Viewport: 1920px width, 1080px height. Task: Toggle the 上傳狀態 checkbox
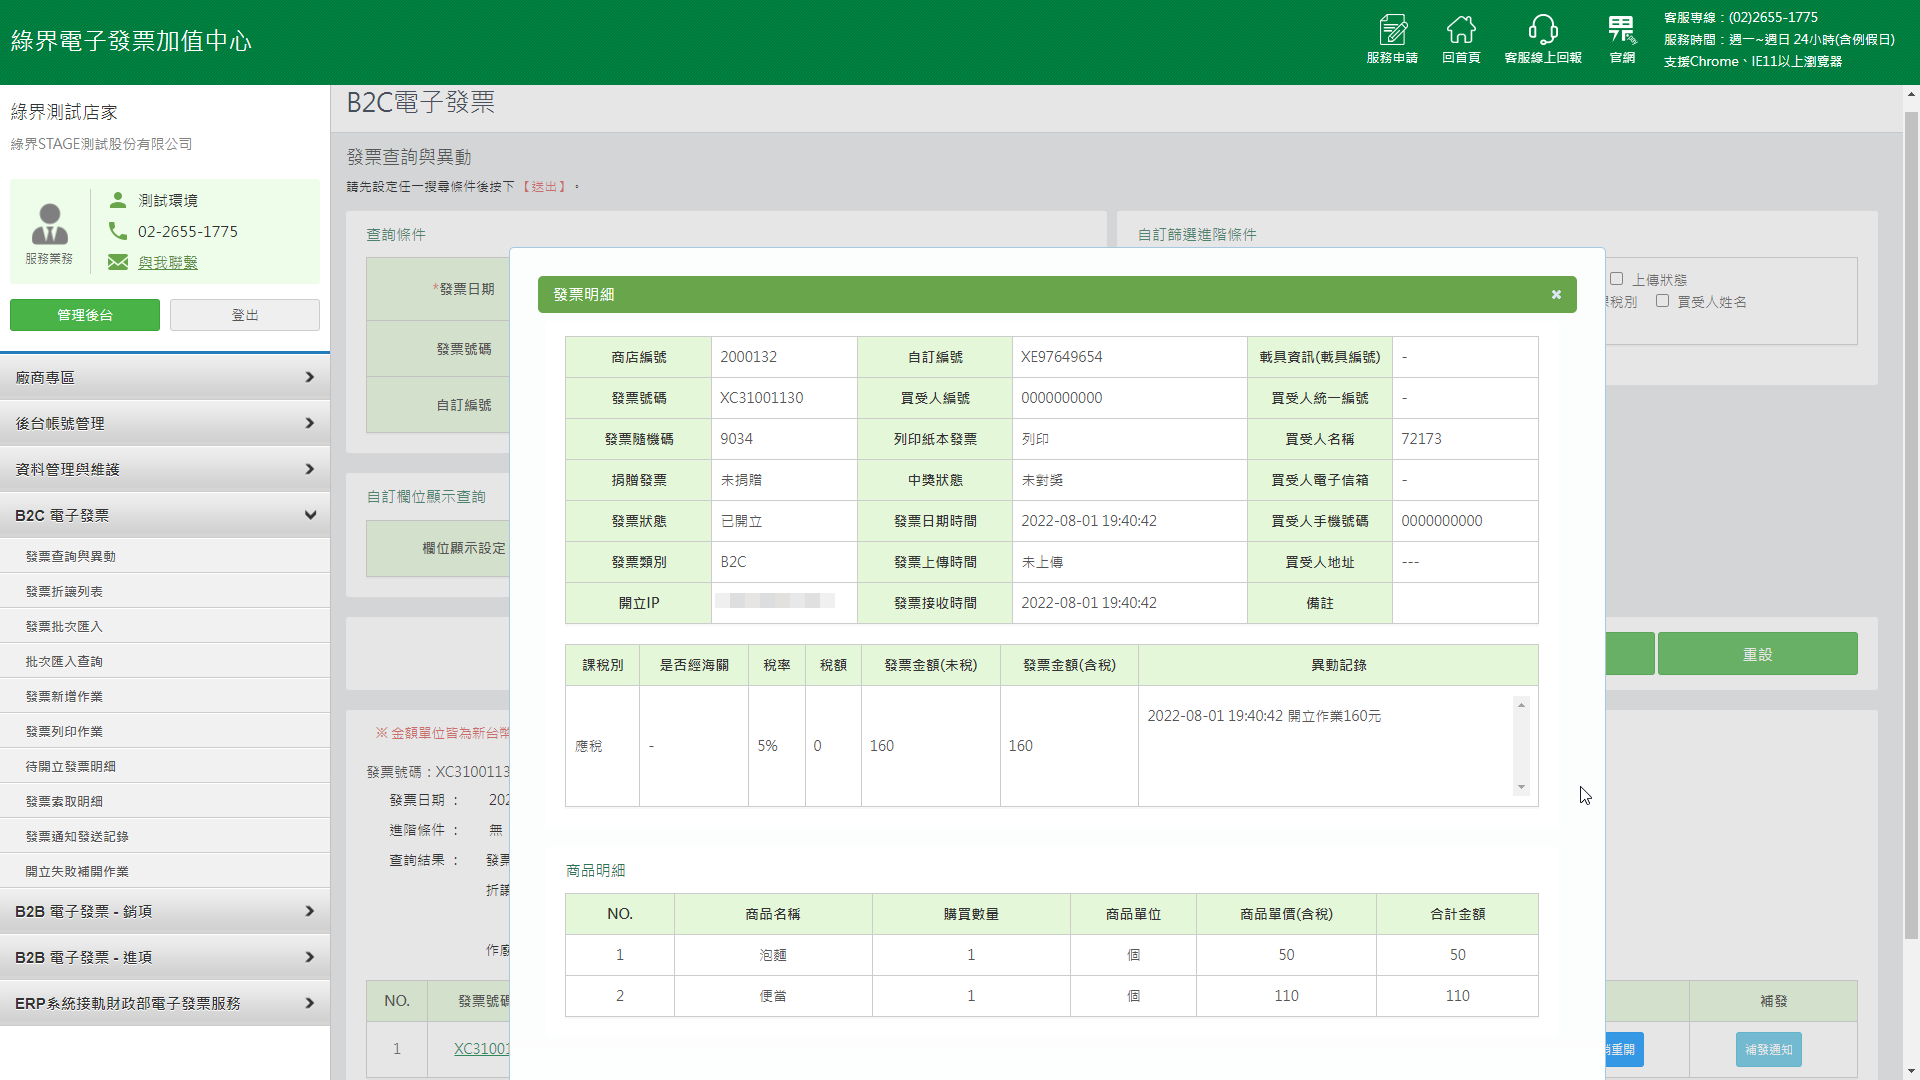pos(1616,279)
